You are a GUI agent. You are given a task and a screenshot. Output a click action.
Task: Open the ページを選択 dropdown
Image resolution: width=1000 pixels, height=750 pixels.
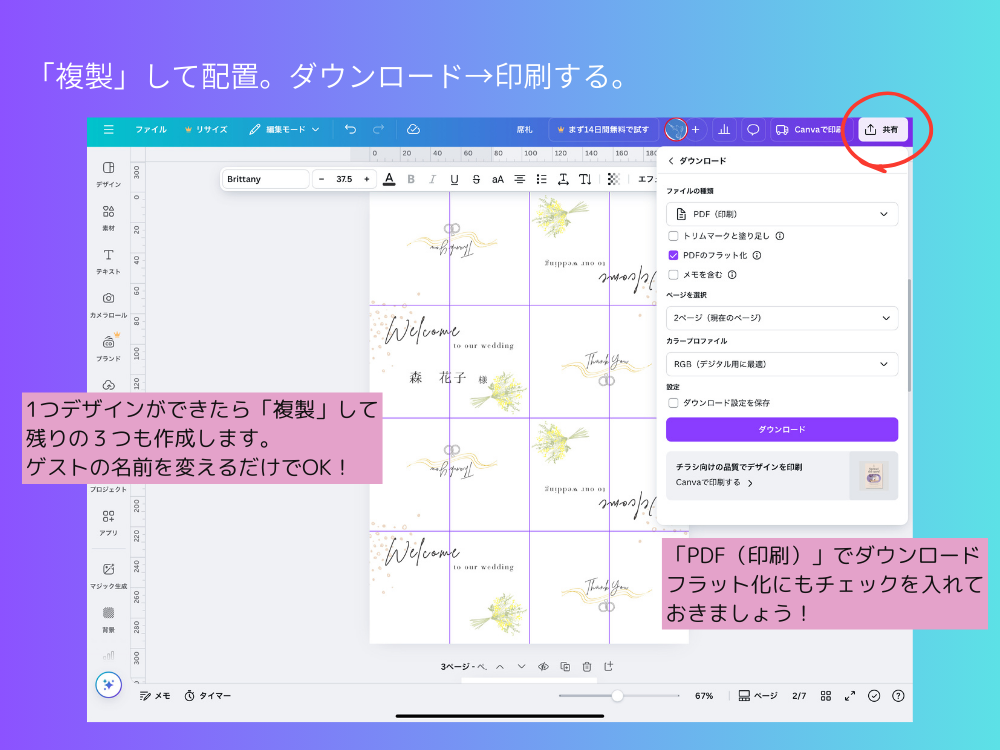click(x=781, y=318)
